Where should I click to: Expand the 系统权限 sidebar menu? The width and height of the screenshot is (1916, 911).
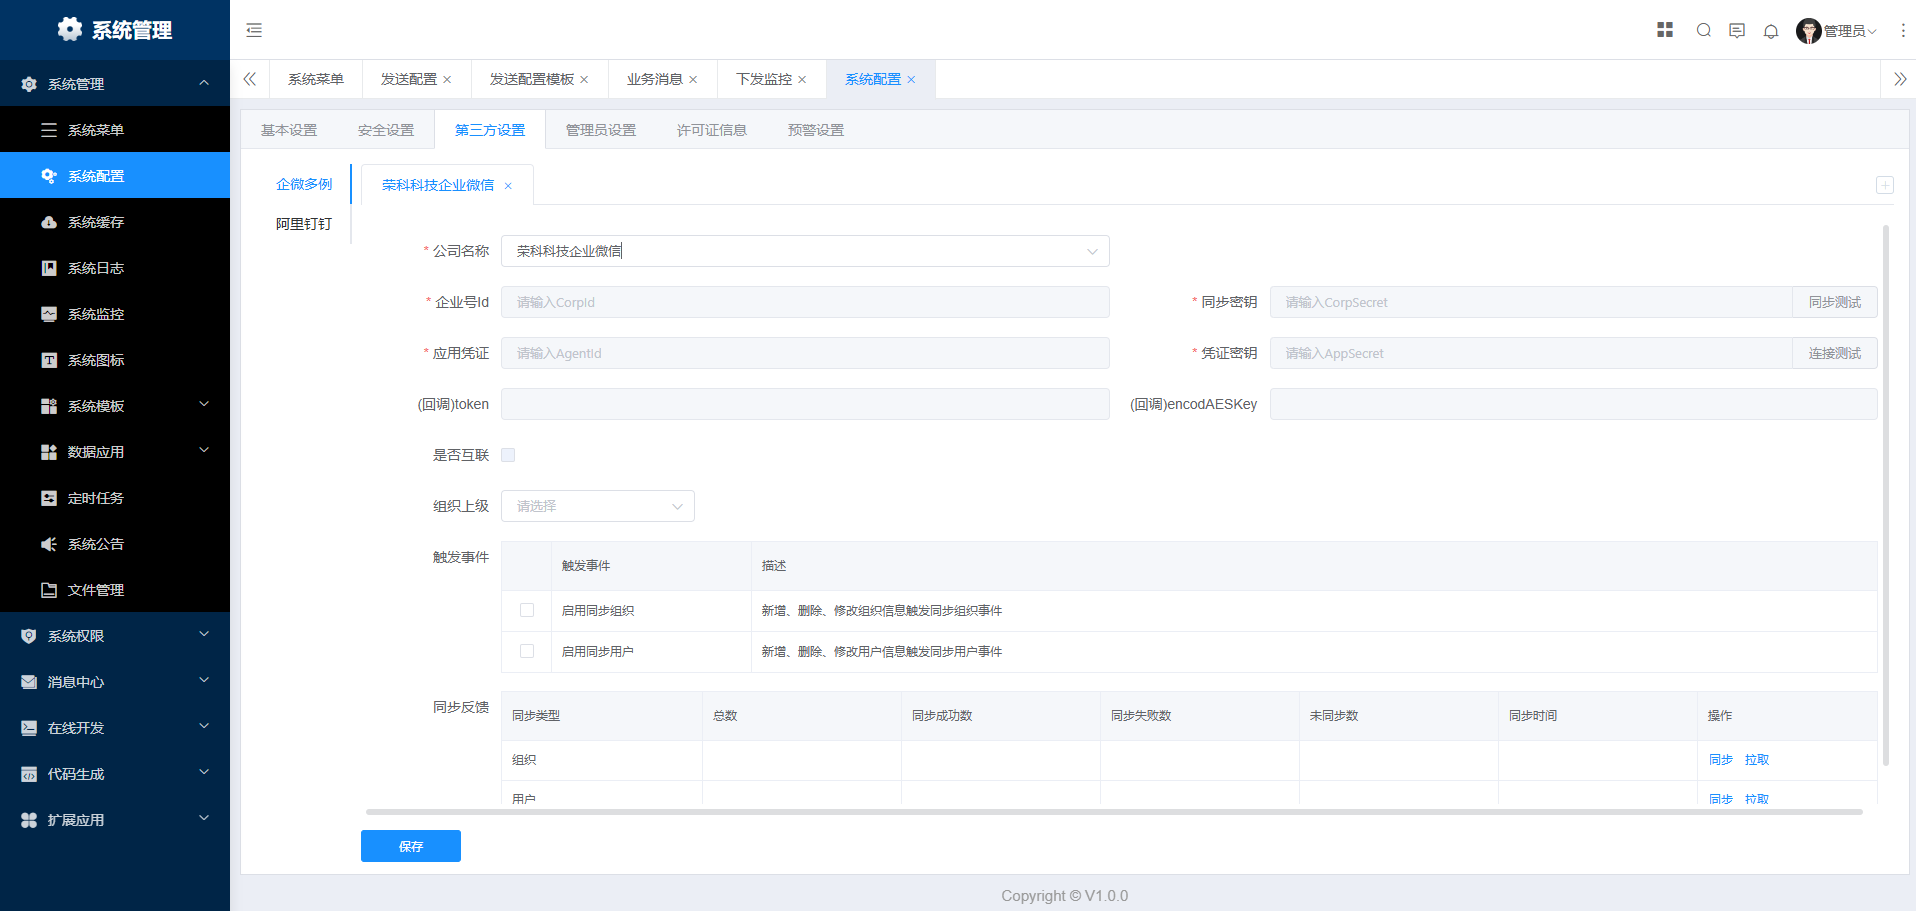point(115,636)
